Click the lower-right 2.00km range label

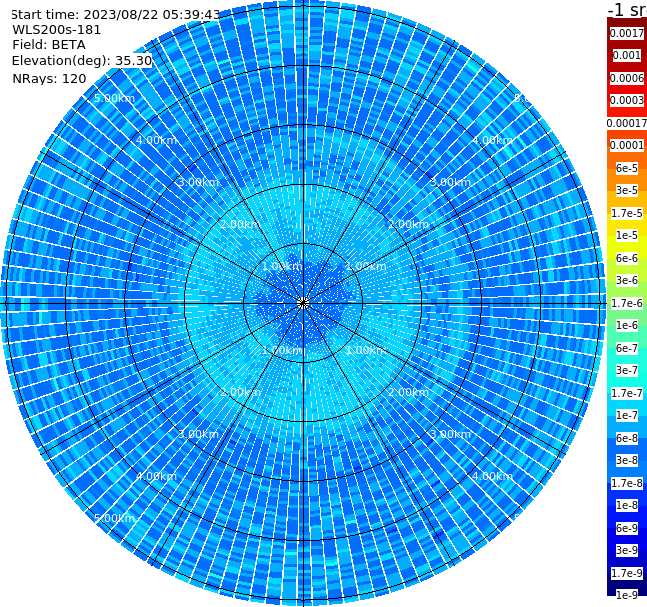click(409, 392)
